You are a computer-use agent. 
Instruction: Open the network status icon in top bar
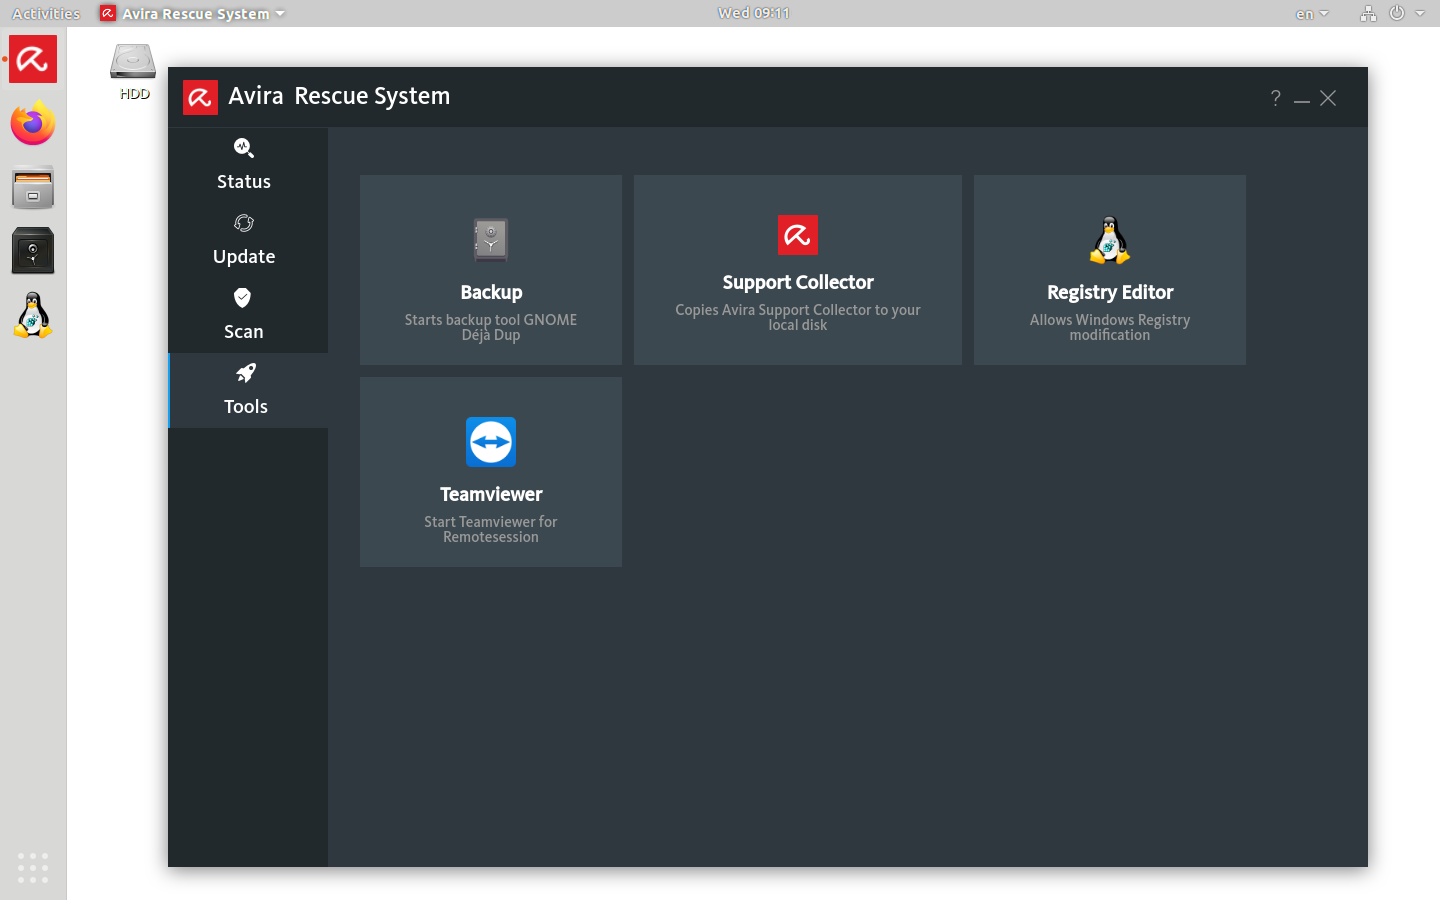click(x=1368, y=14)
